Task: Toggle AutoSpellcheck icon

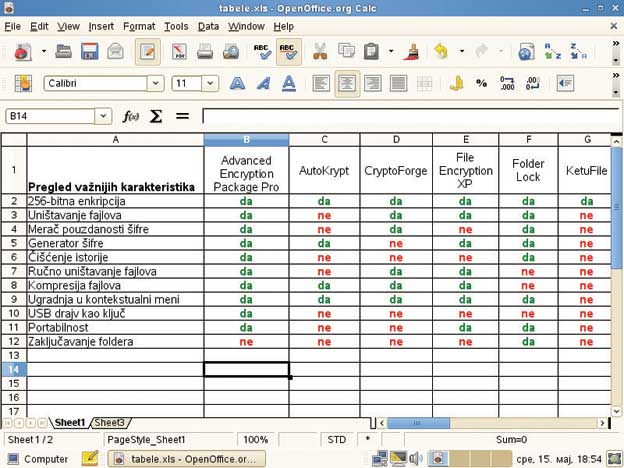Action: pyautogui.click(x=289, y=52)
